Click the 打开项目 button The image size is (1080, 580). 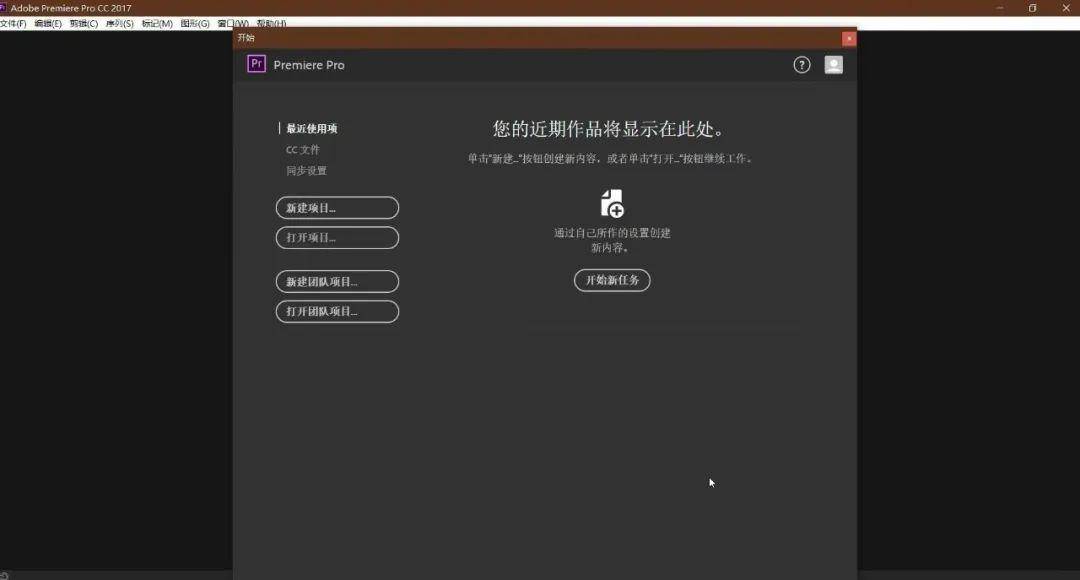pyautogui.click(x=337, y=237)
